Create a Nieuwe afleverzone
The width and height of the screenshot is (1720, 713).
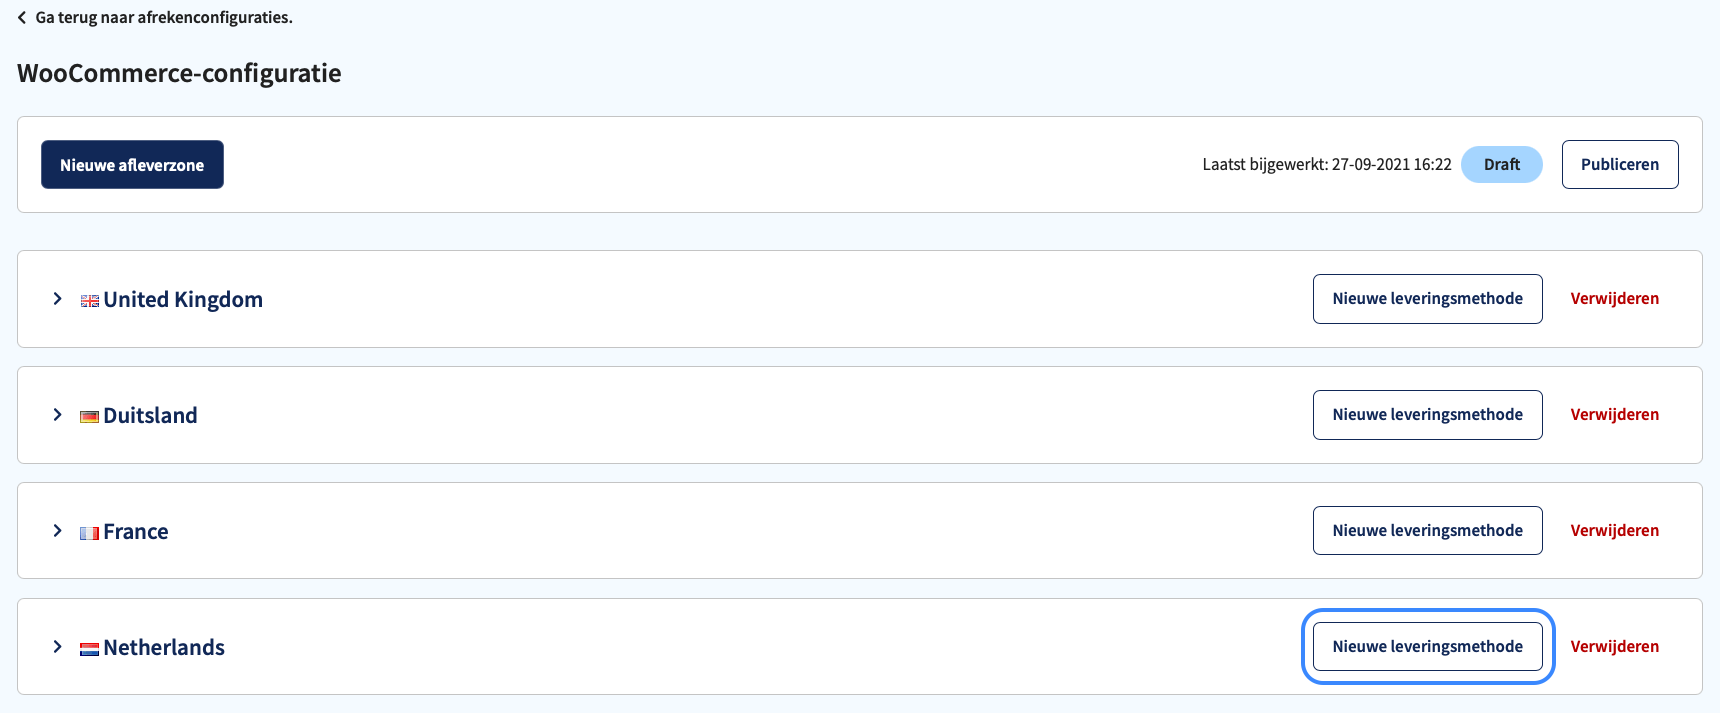(x=132, y=165)
